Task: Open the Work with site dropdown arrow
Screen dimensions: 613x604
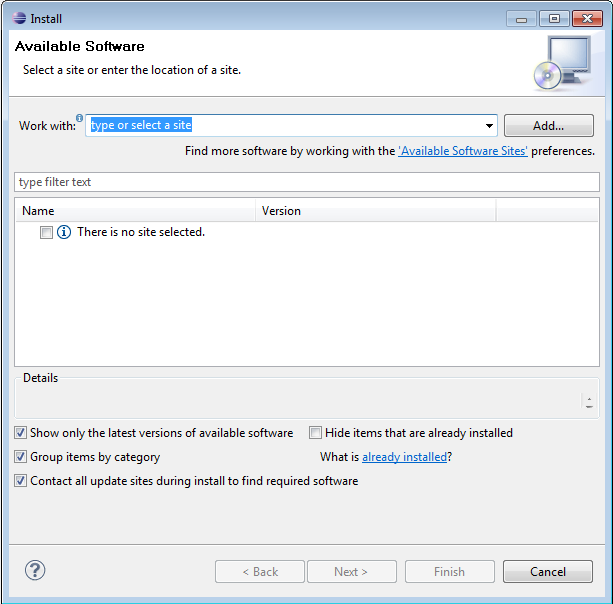Action: (489, 126)
